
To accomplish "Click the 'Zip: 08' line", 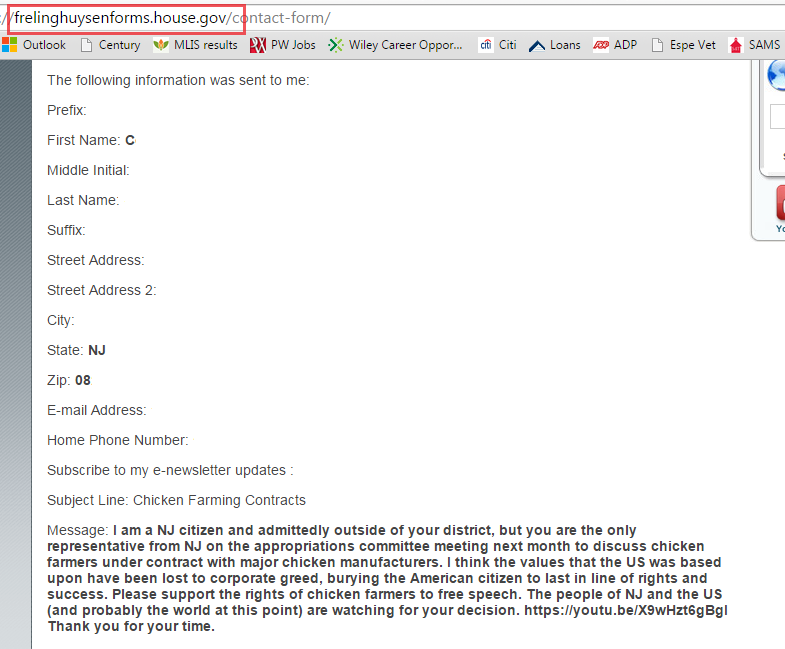I will [69, 380].
